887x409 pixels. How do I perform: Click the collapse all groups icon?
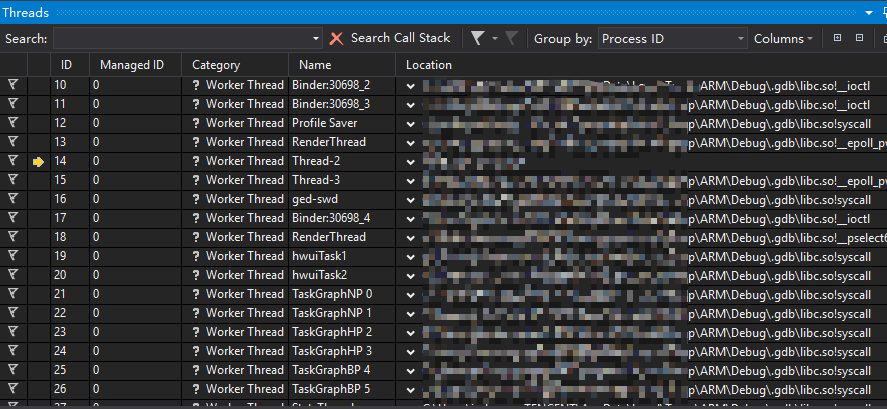coord(859,38)
